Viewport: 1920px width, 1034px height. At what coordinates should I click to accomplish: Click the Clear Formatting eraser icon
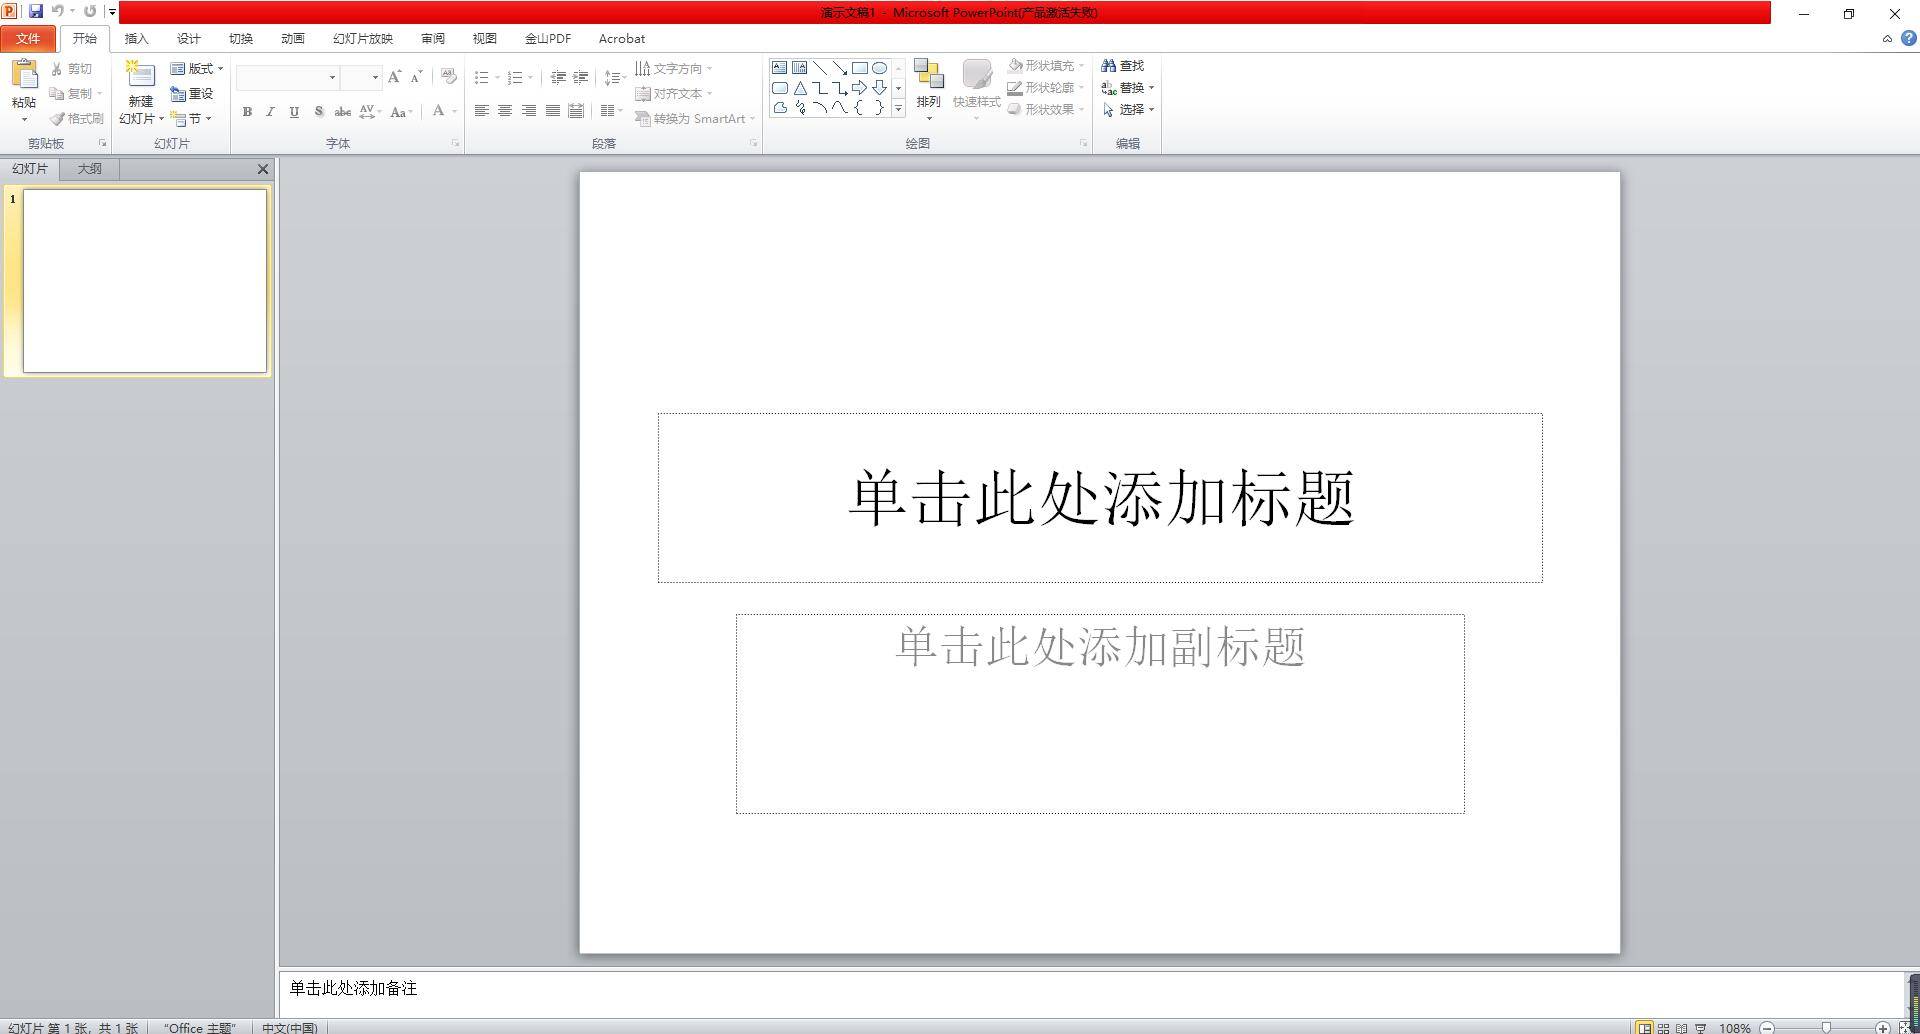448,77
